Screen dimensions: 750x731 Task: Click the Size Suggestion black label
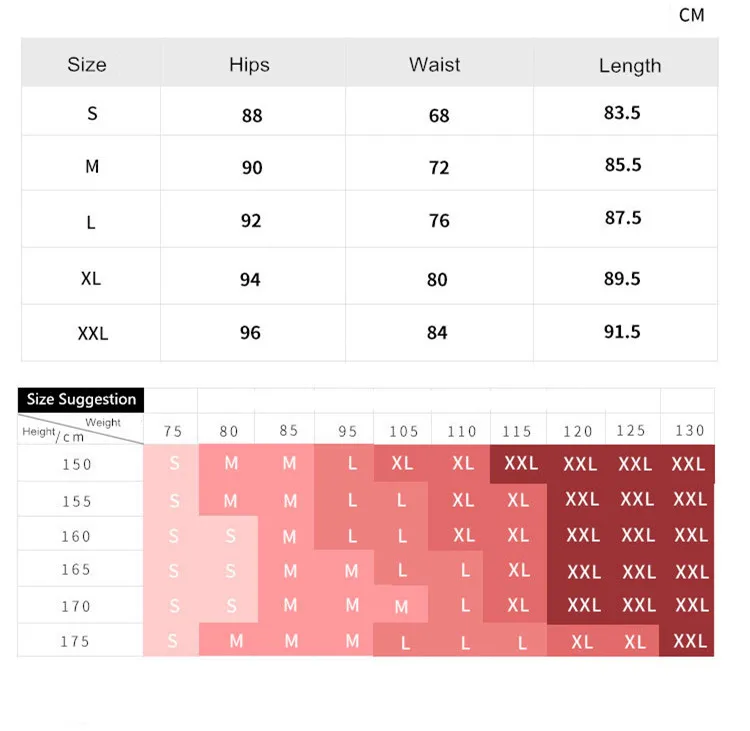(x=81, y=400)
